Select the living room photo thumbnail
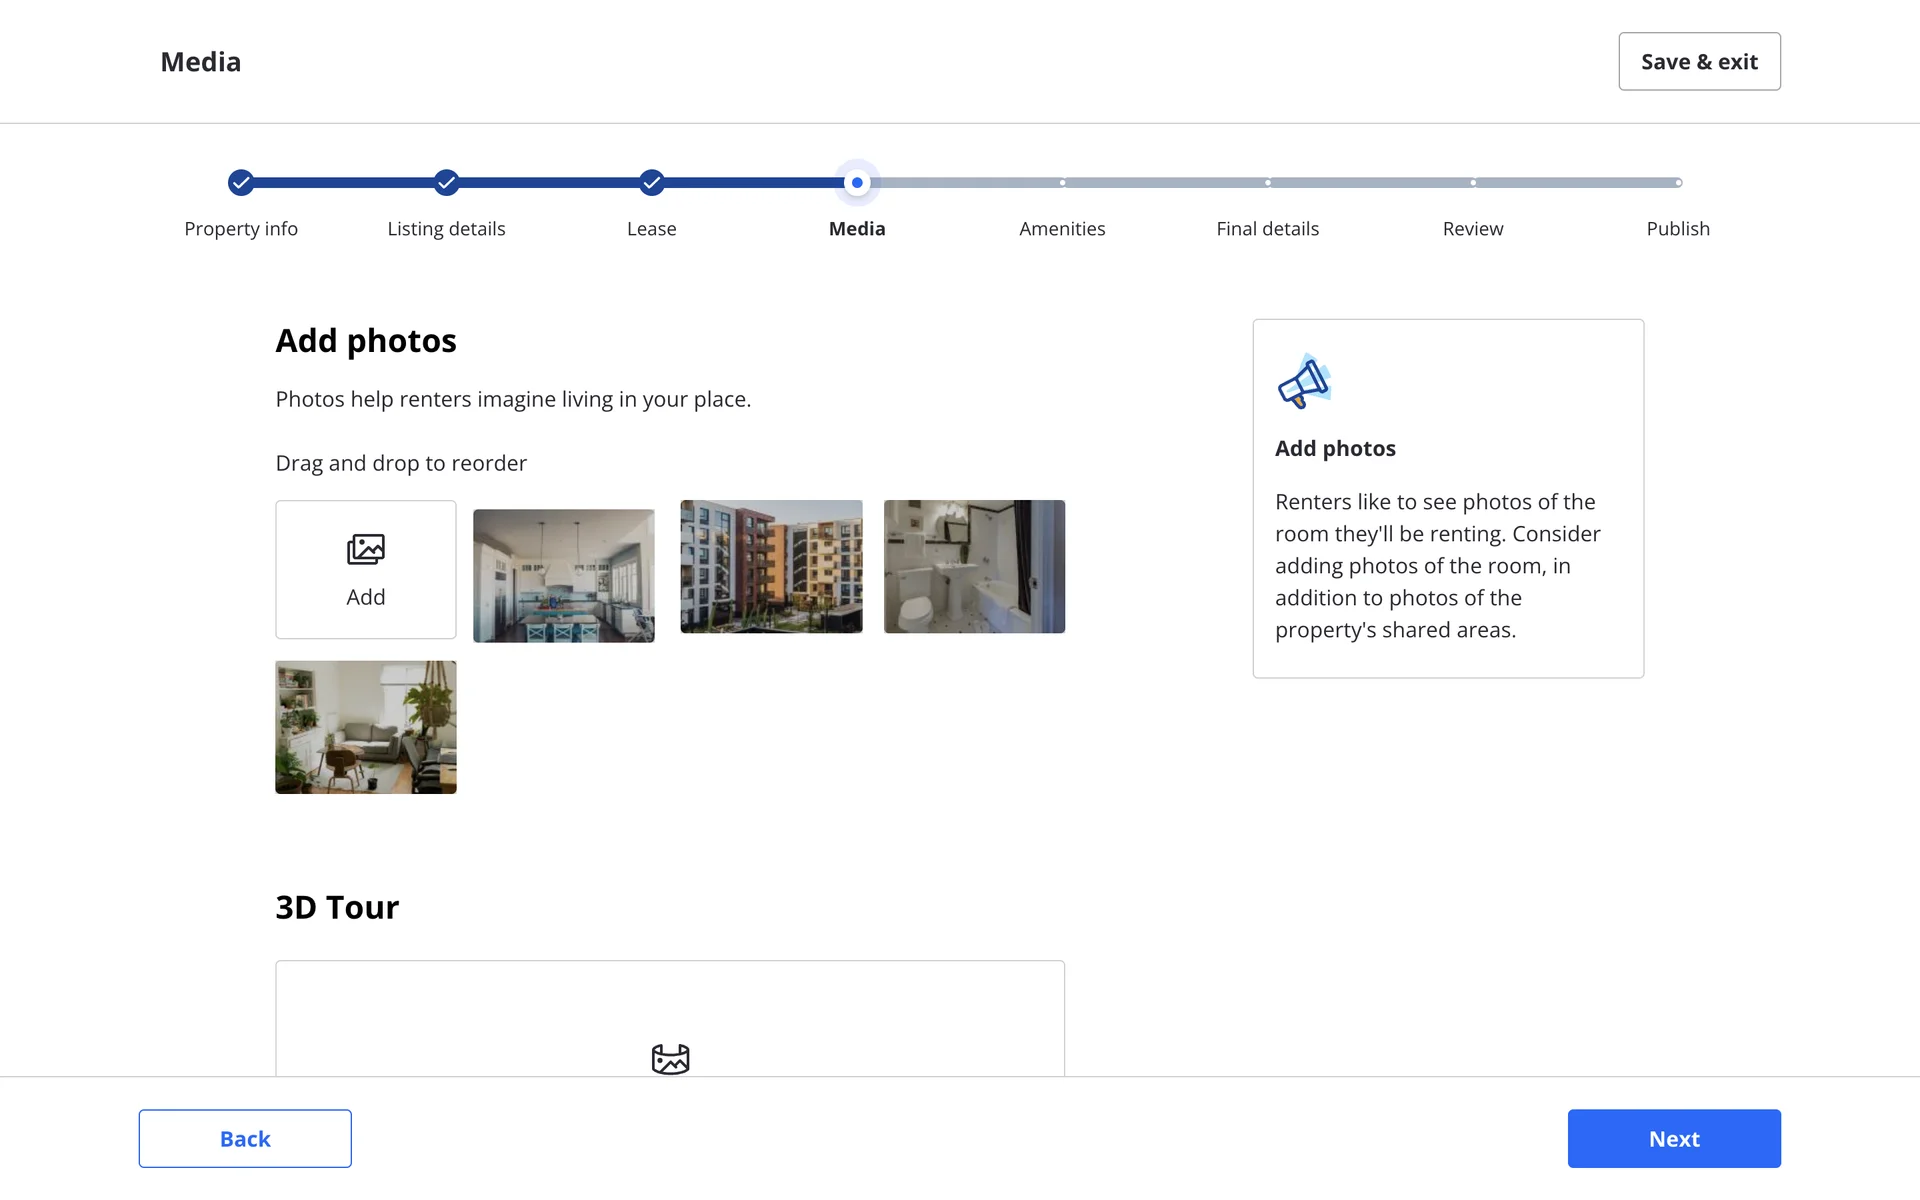 click(366, 727)
